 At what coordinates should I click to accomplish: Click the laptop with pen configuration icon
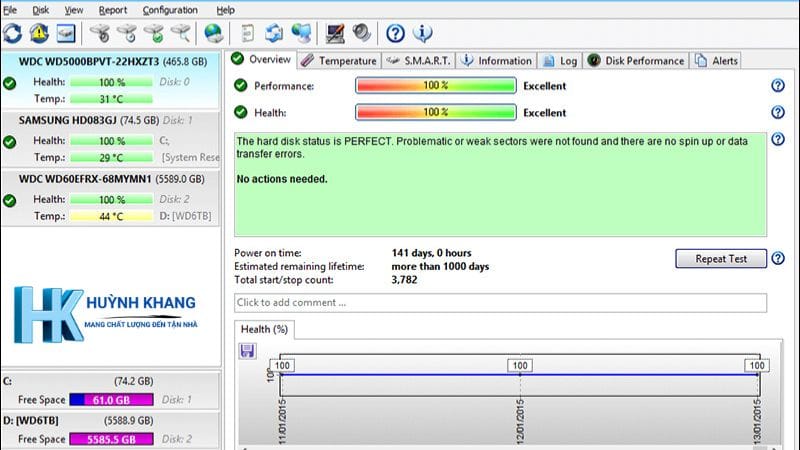[335, 34]
